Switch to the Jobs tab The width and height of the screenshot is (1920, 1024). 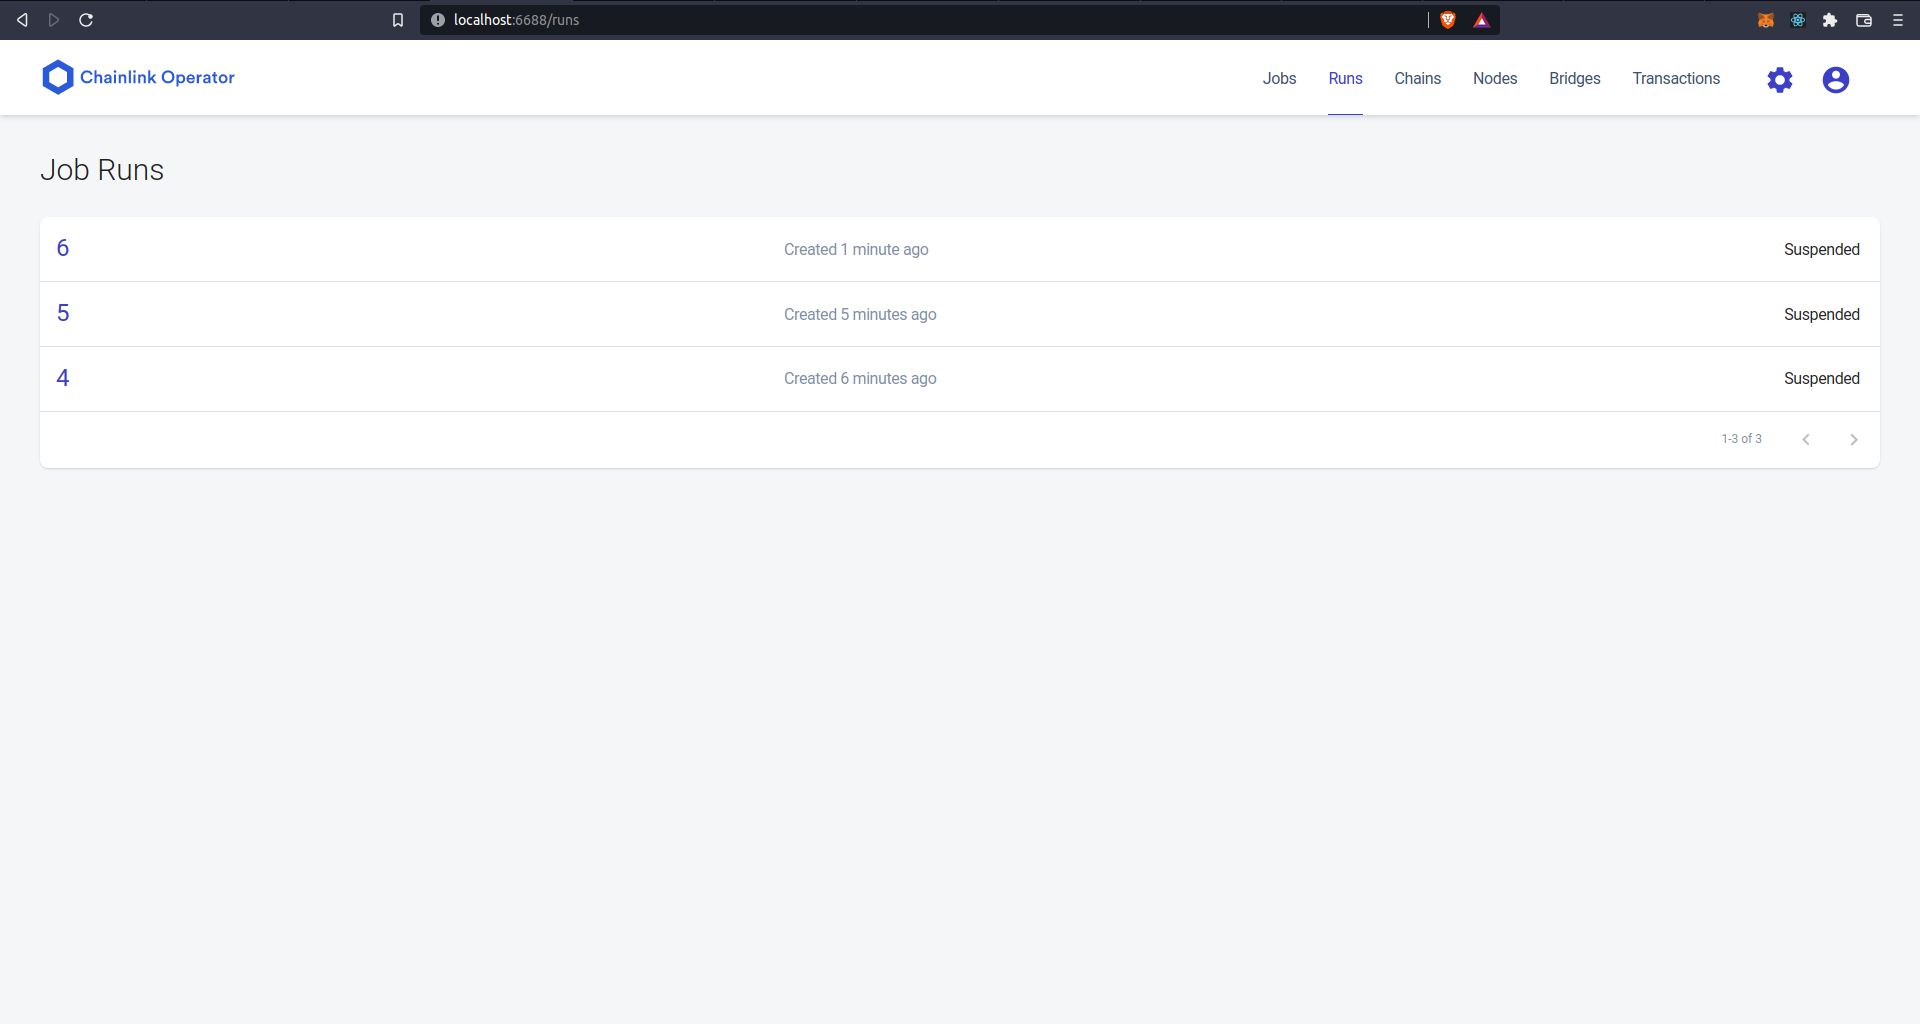tap(1279, 78)
